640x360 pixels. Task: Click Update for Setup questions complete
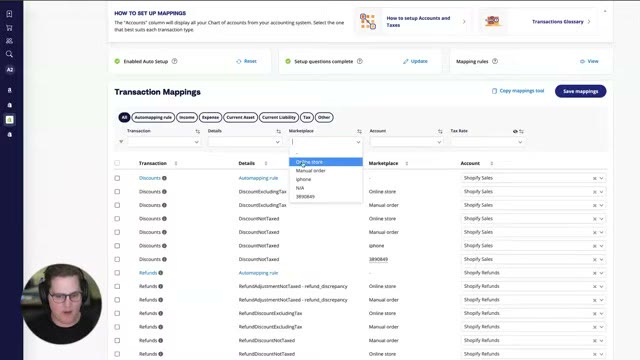416,61
